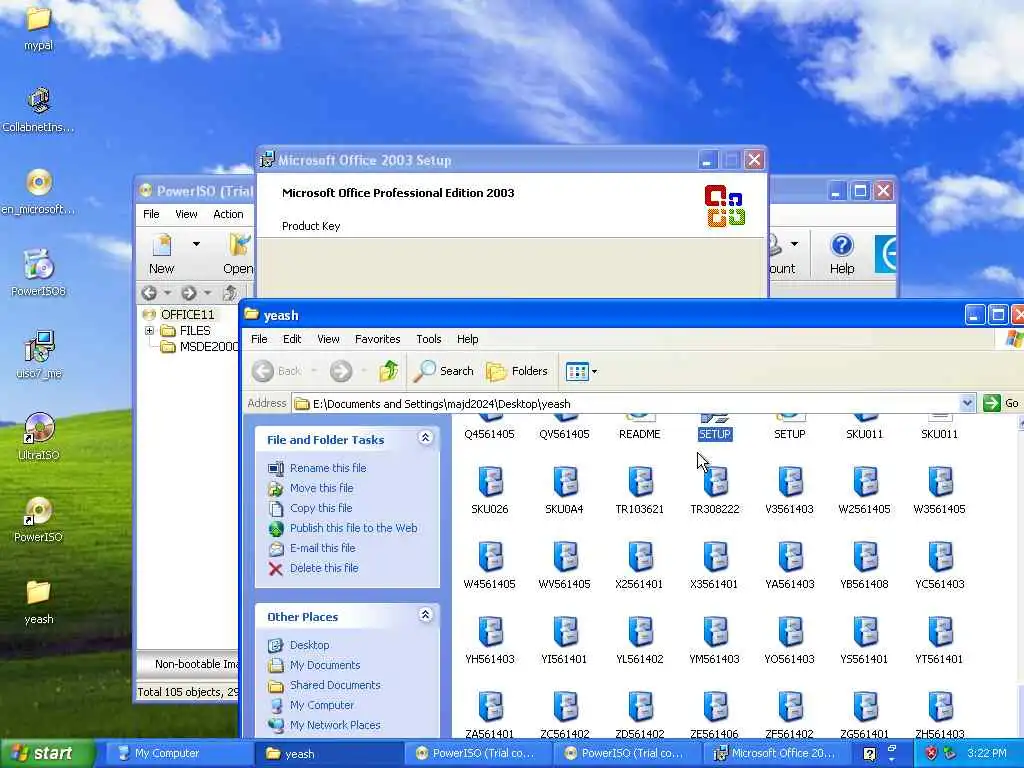Select OFFICE11 root in PowerISO tree

(x=187, y=314)
